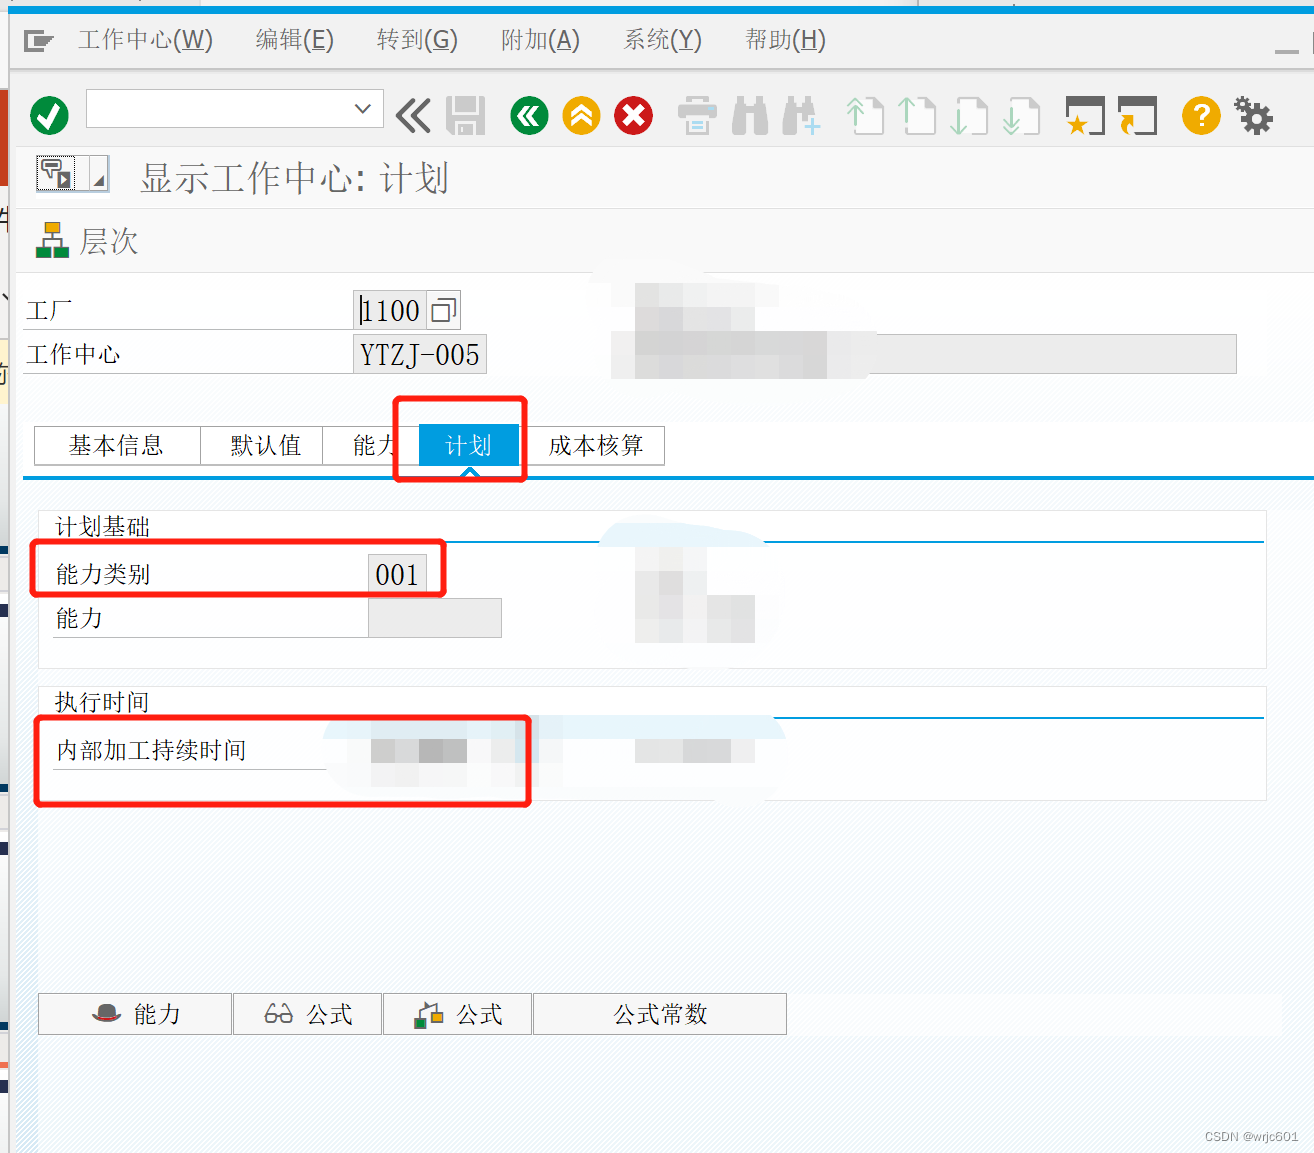Click the Find Next icon
This screenshot has width=1314, height=1153.
pyautogui.click(x=801, y=115)
